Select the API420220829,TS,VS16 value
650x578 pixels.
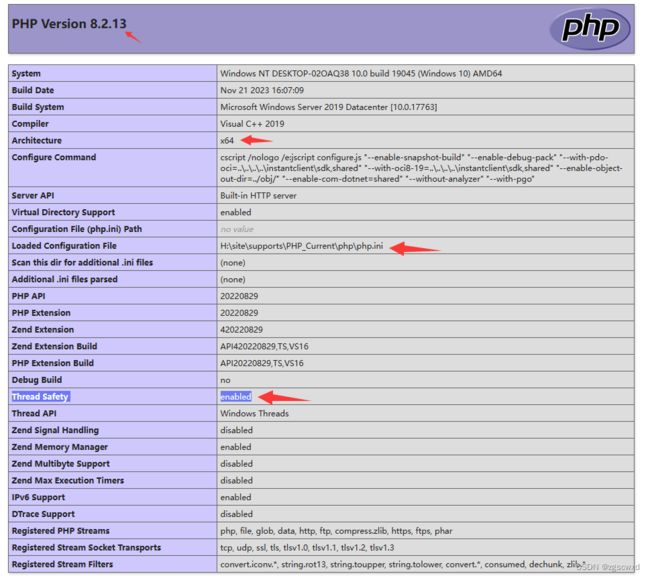tap(264, 346)
